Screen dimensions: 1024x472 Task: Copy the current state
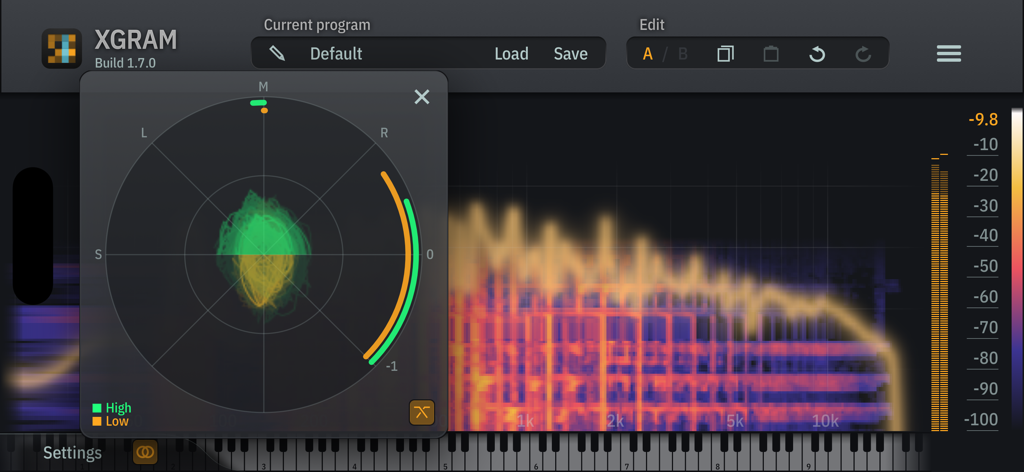click(726, 54)
